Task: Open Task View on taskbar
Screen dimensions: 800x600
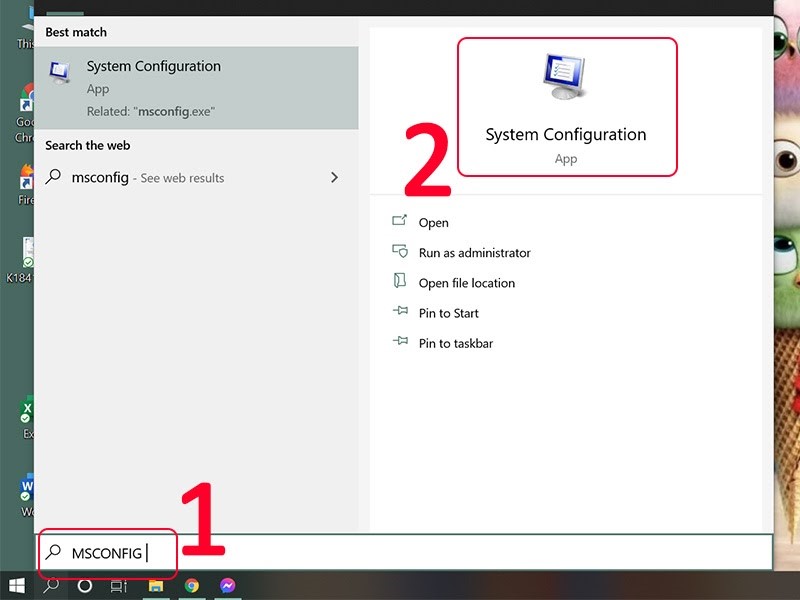Action: click(x=118, y=586)
